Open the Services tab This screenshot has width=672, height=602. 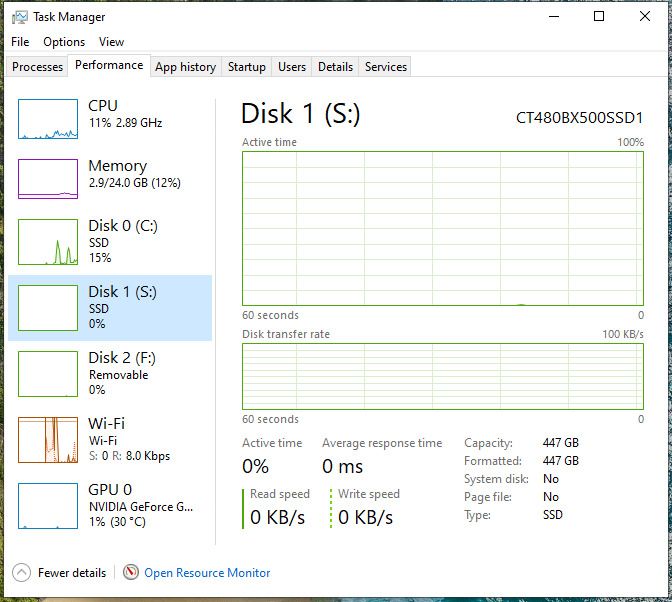(x=386, y=66)
